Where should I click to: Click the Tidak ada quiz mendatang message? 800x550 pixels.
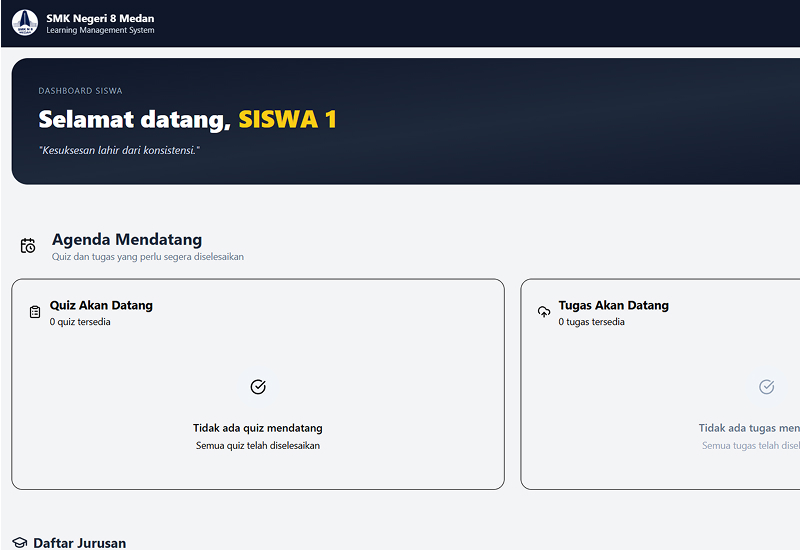(258, 428)
